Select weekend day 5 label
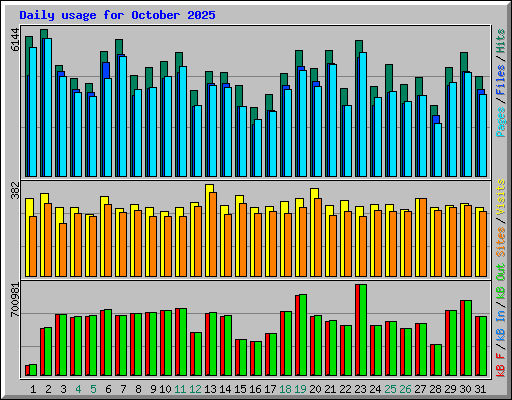Screen dimensions: 512x400 coord(93,389)
